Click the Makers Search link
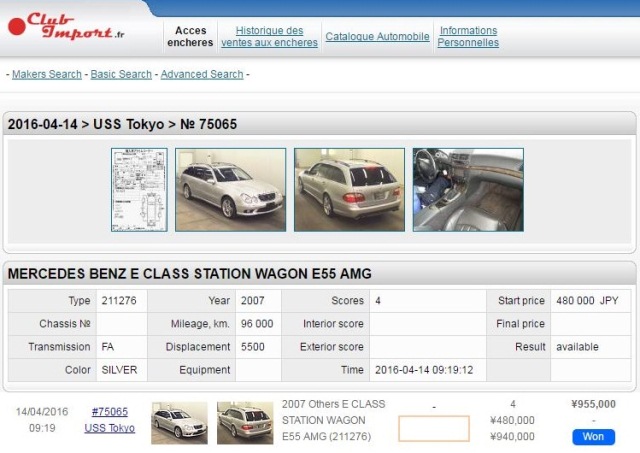The image size is (640, 453). (47, 74)
